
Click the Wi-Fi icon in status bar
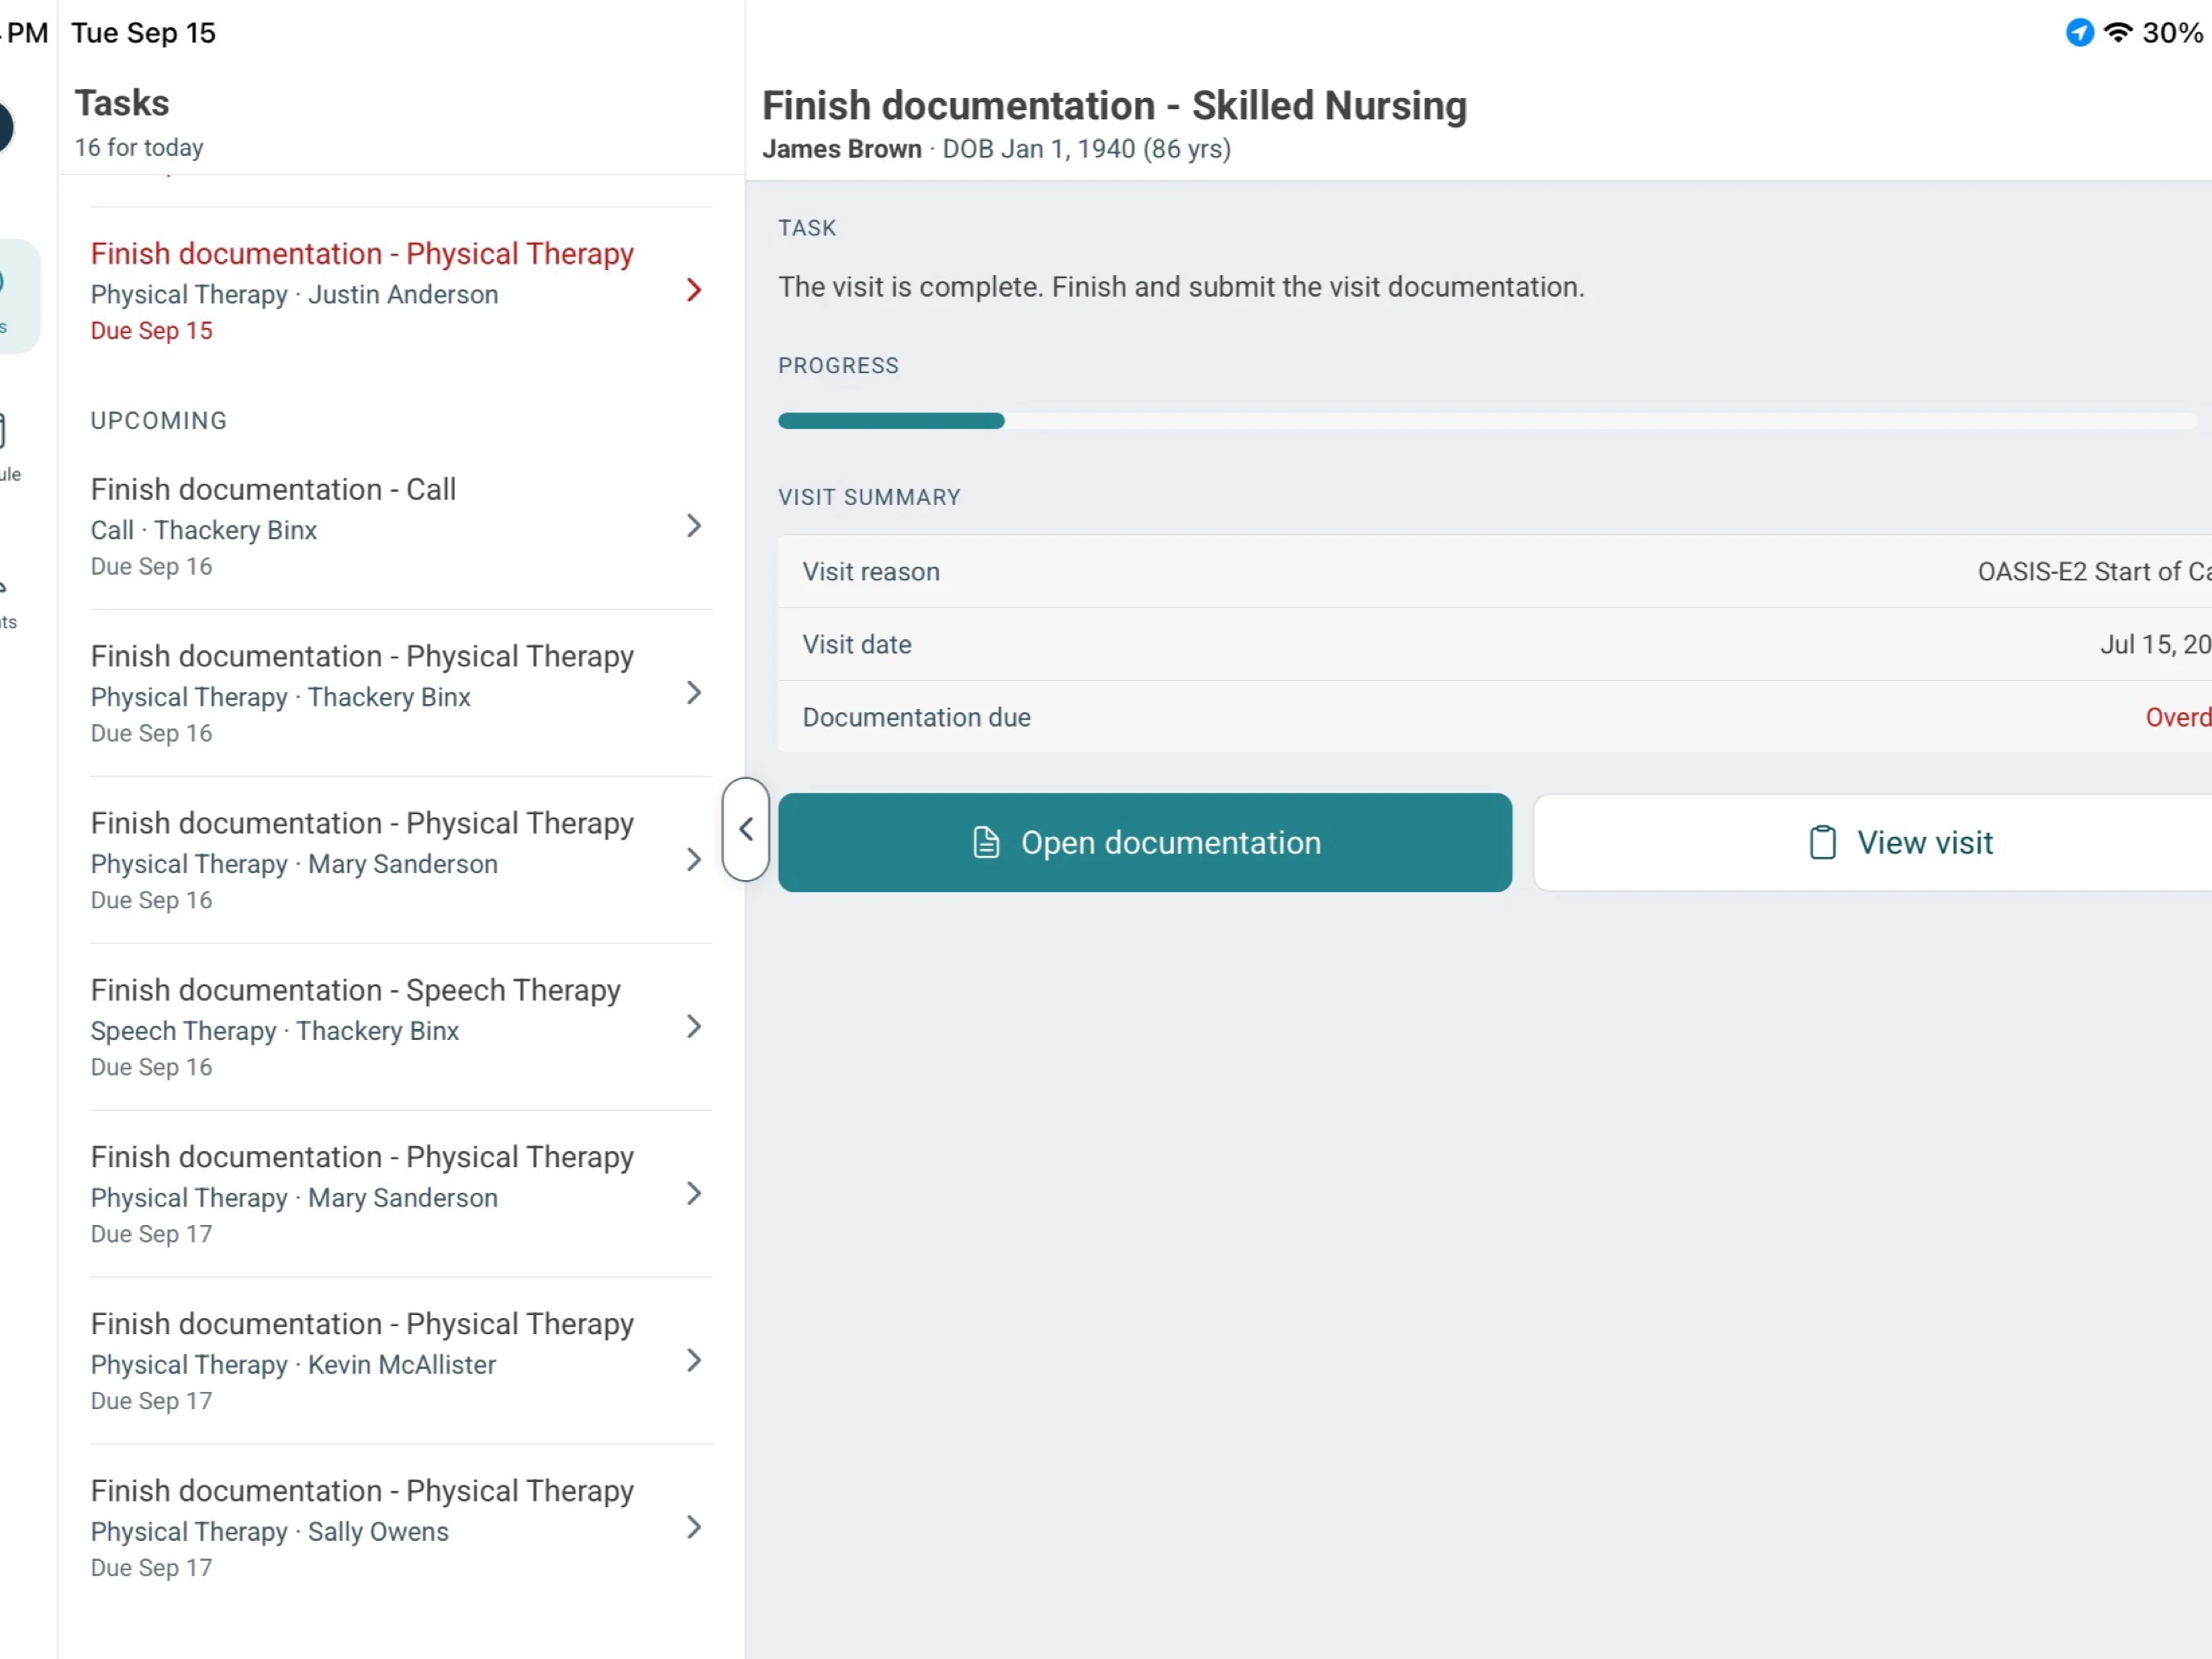[2117, 33]
